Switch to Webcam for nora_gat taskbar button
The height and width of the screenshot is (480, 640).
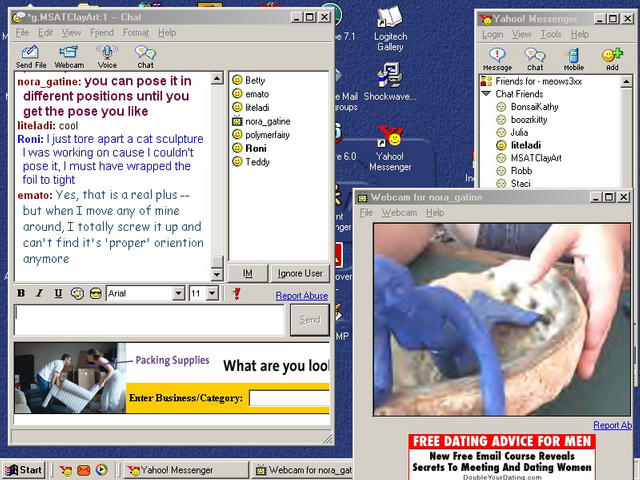click(x=302, y=470)
